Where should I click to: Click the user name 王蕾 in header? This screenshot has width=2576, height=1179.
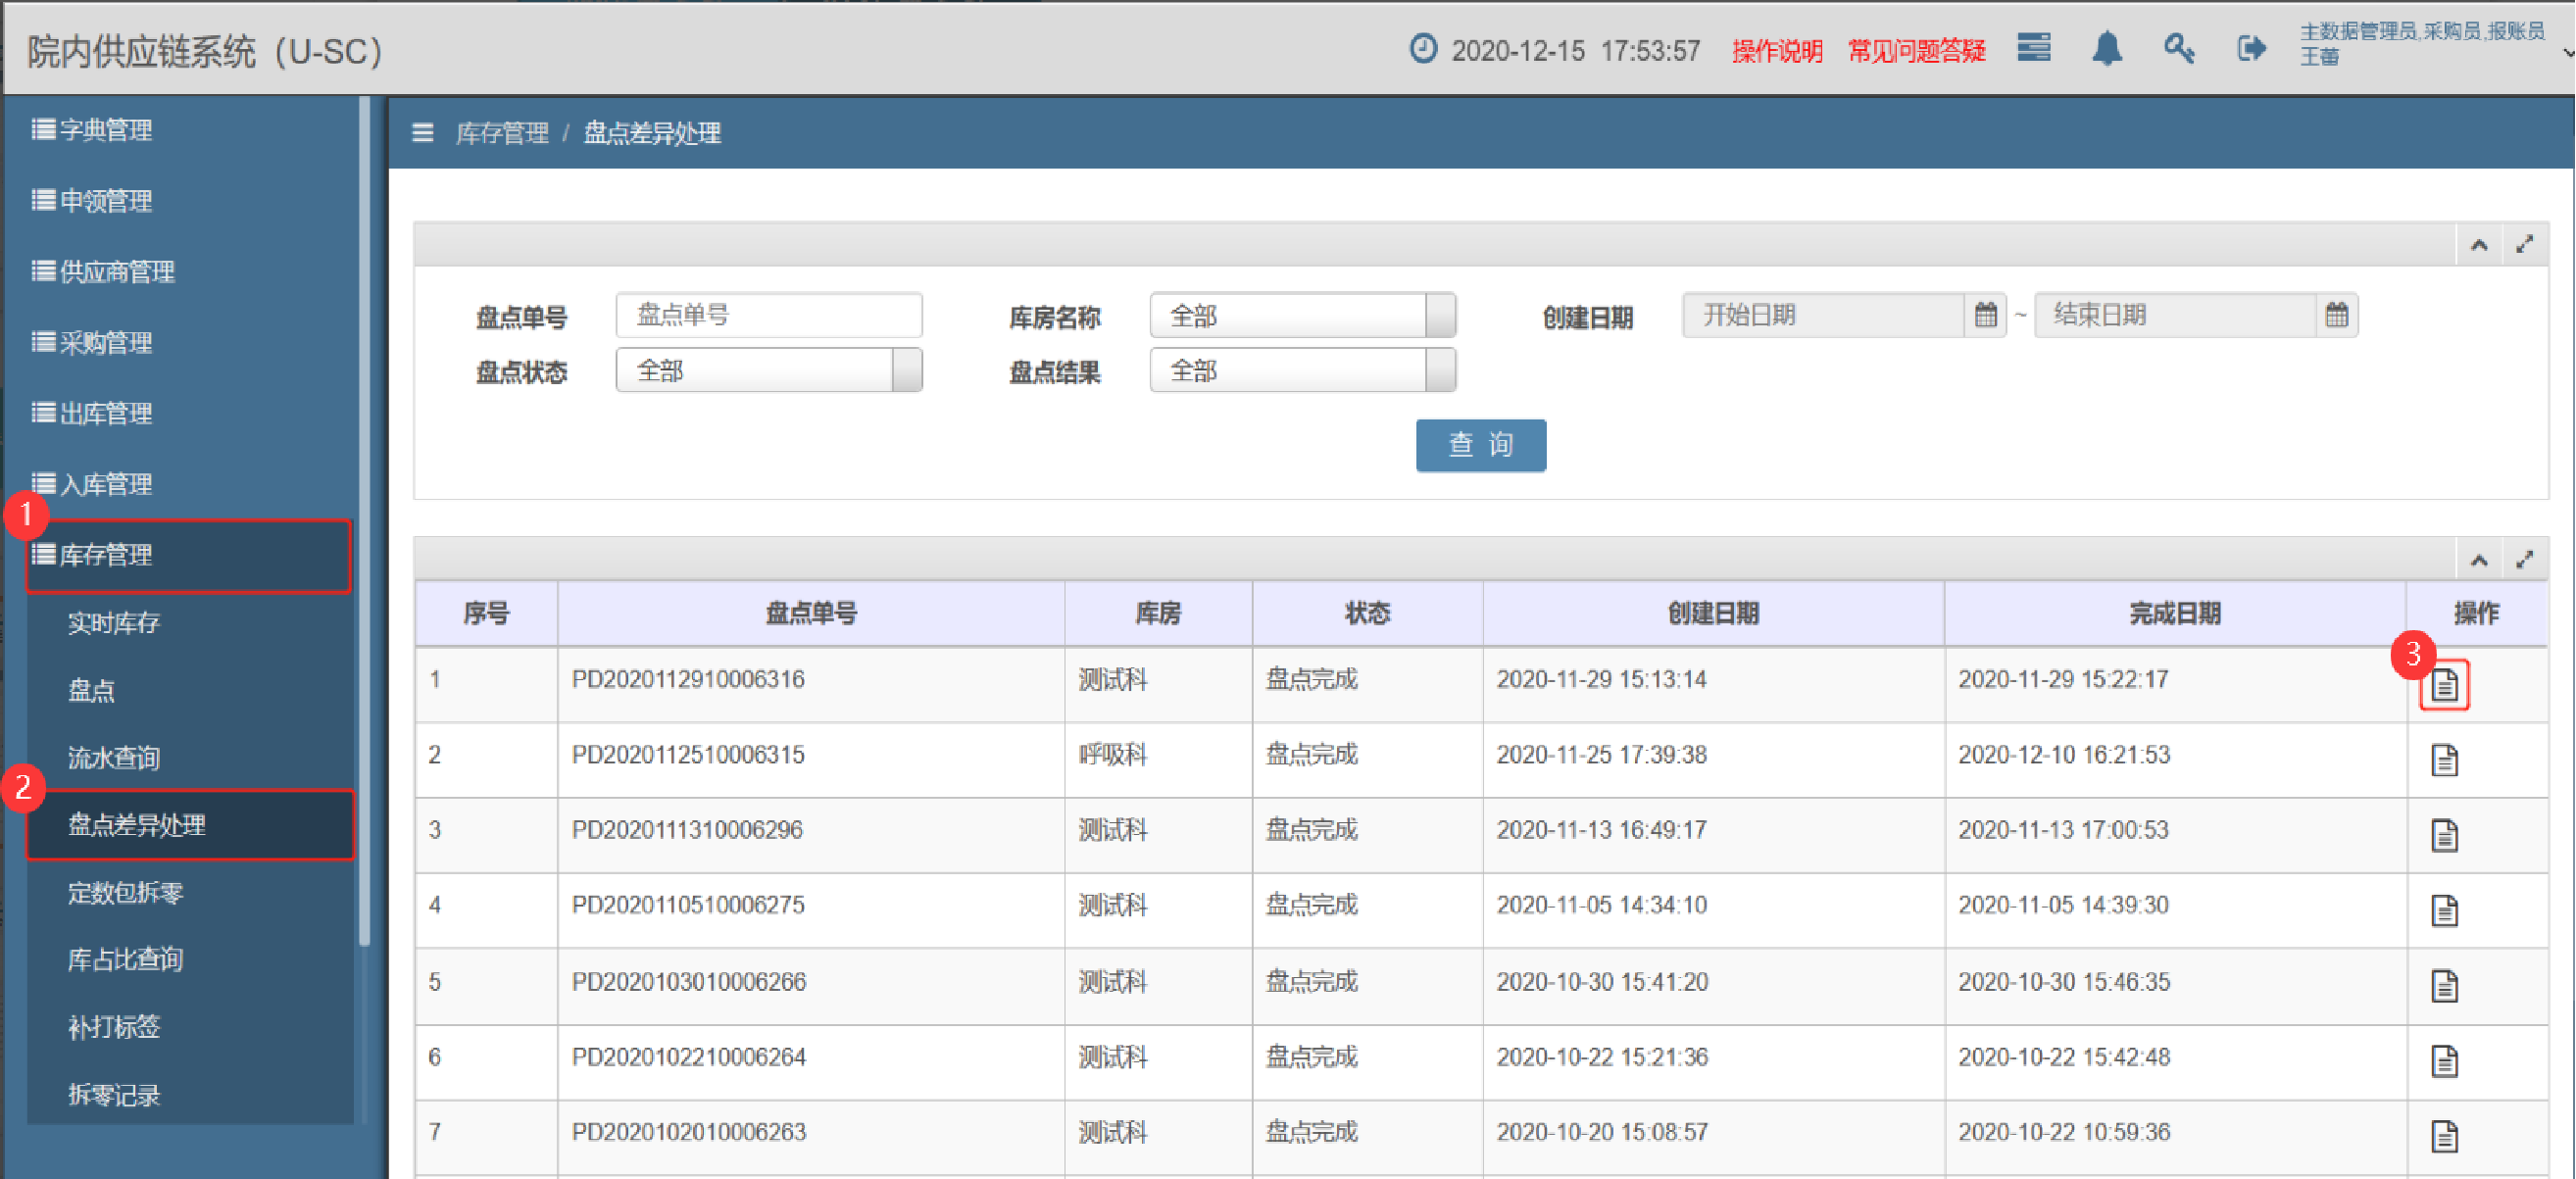[x=2319, y=58]
